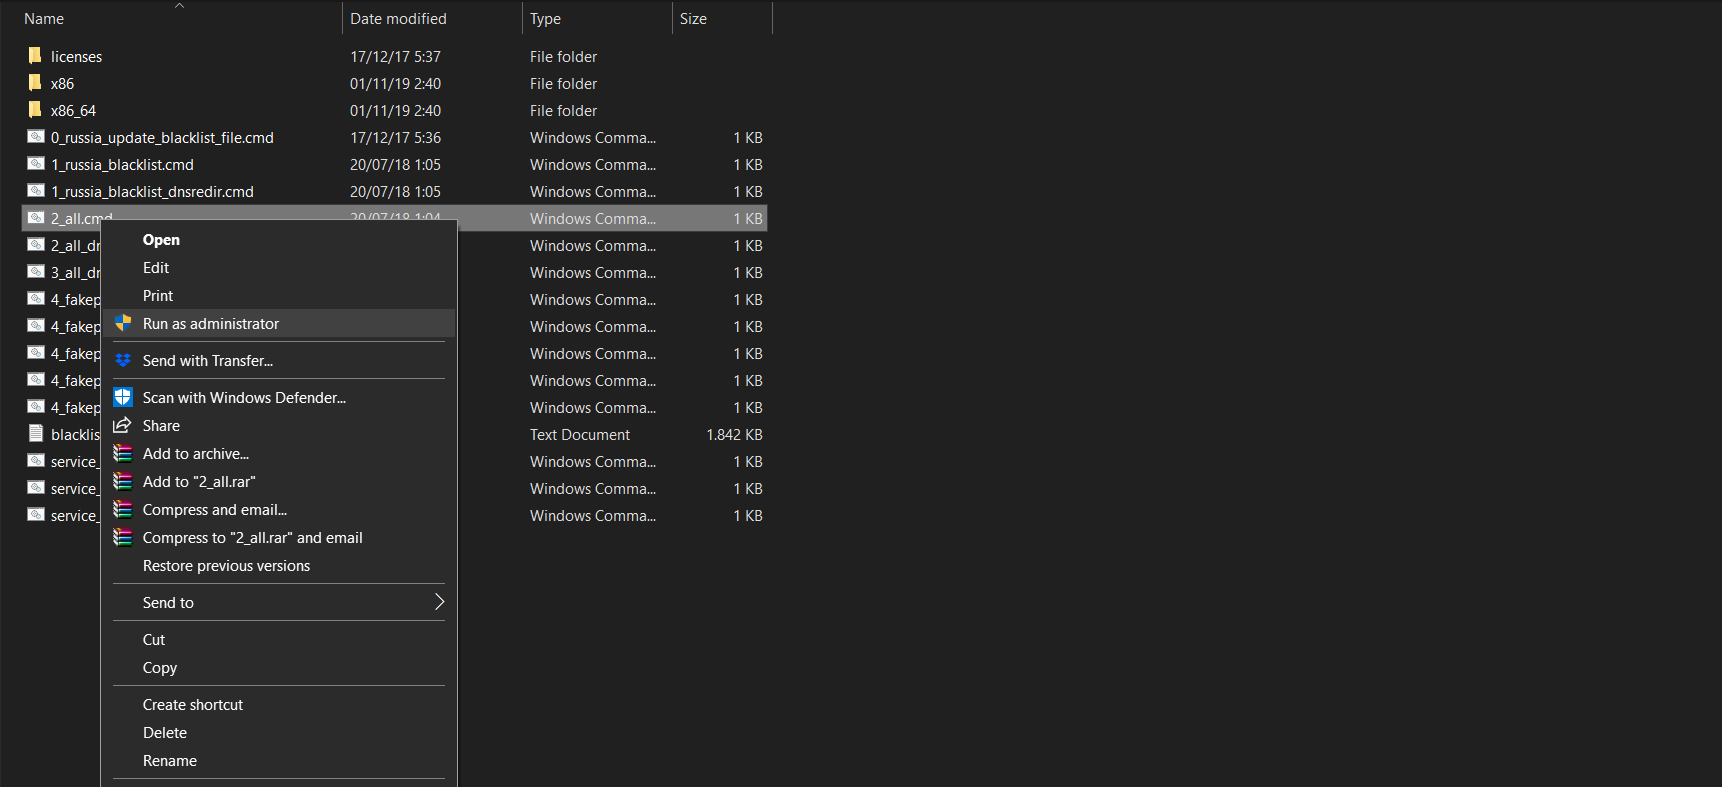Viewport: 1722px width, 787px height.
Task: Click the blacklist text document icon
Action: [36, 434]
